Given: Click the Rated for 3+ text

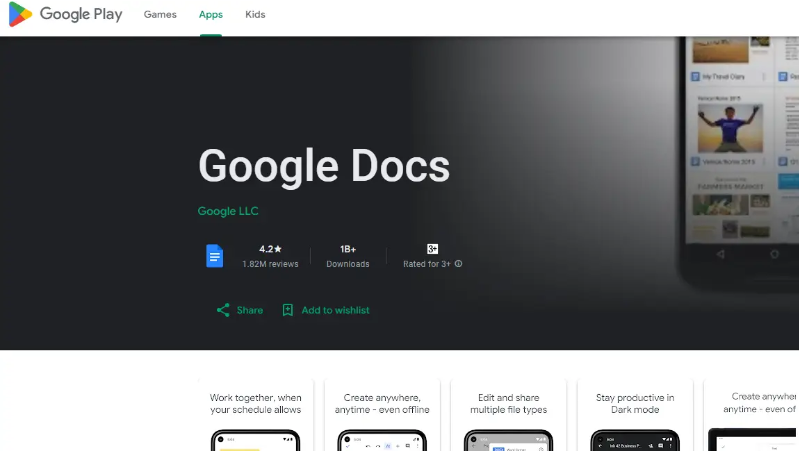Looking at the screenshot, I should pyautogui.click(x=427, y=264).
